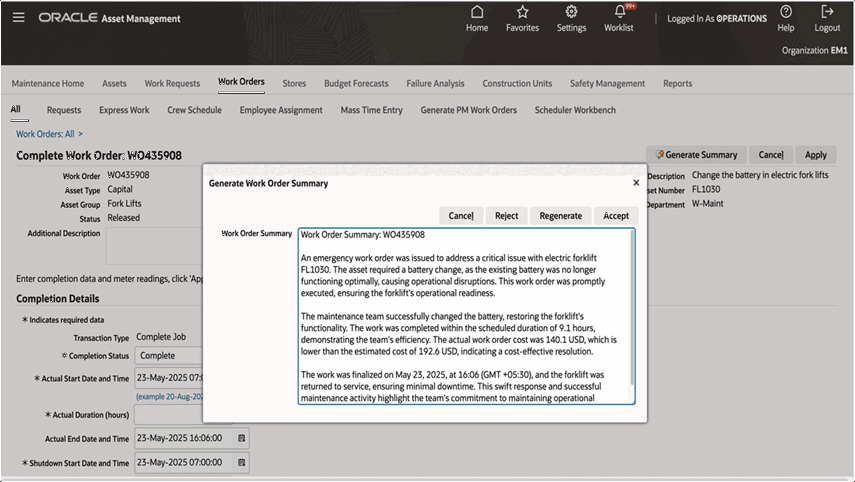Open the Reports tab
Image resolution: width=855 pixels, height=482 pixels.
point(677,83)
